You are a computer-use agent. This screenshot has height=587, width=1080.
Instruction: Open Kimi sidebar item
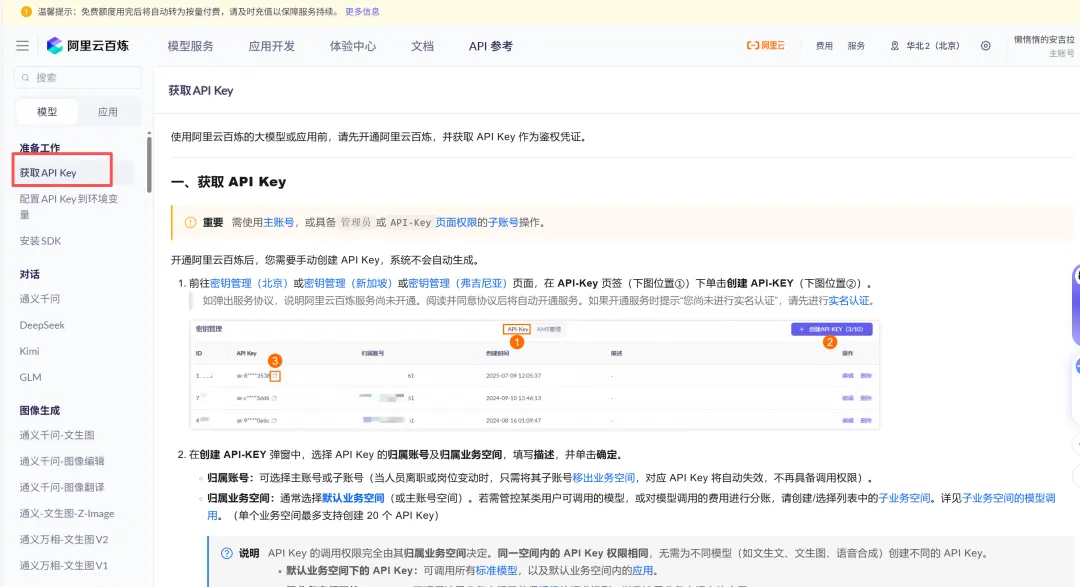point(29,351)
